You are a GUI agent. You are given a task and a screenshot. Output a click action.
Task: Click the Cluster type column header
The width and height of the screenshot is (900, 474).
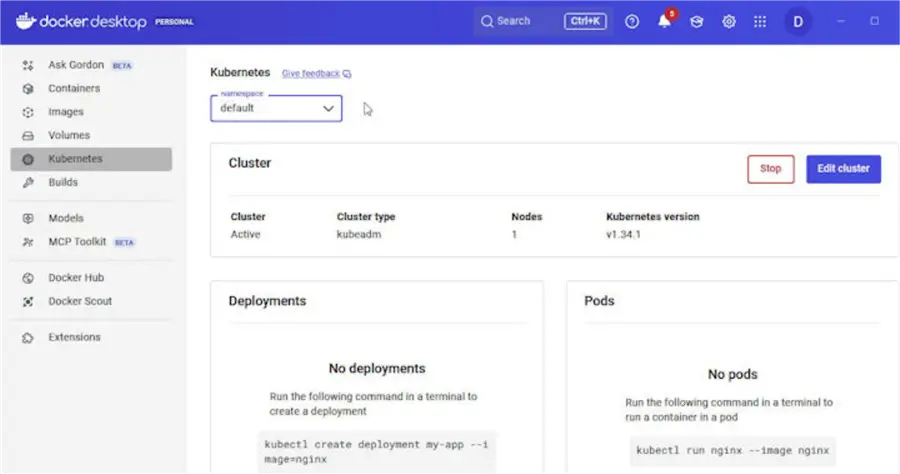click(x=366, y=216)
